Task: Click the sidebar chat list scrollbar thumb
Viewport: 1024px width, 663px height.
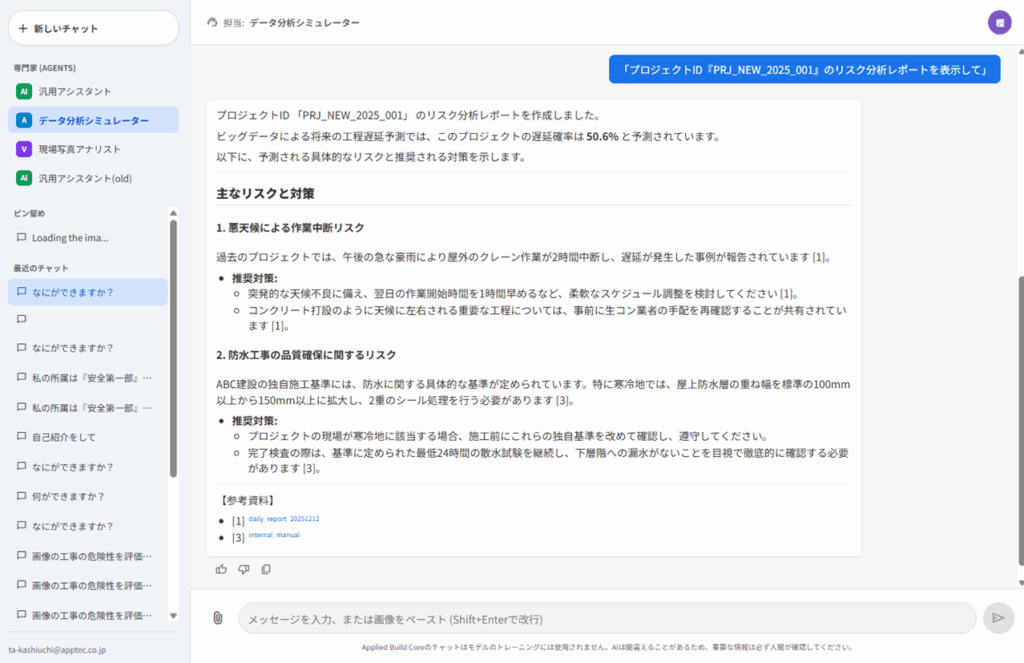Action: [x=173, y=348]
